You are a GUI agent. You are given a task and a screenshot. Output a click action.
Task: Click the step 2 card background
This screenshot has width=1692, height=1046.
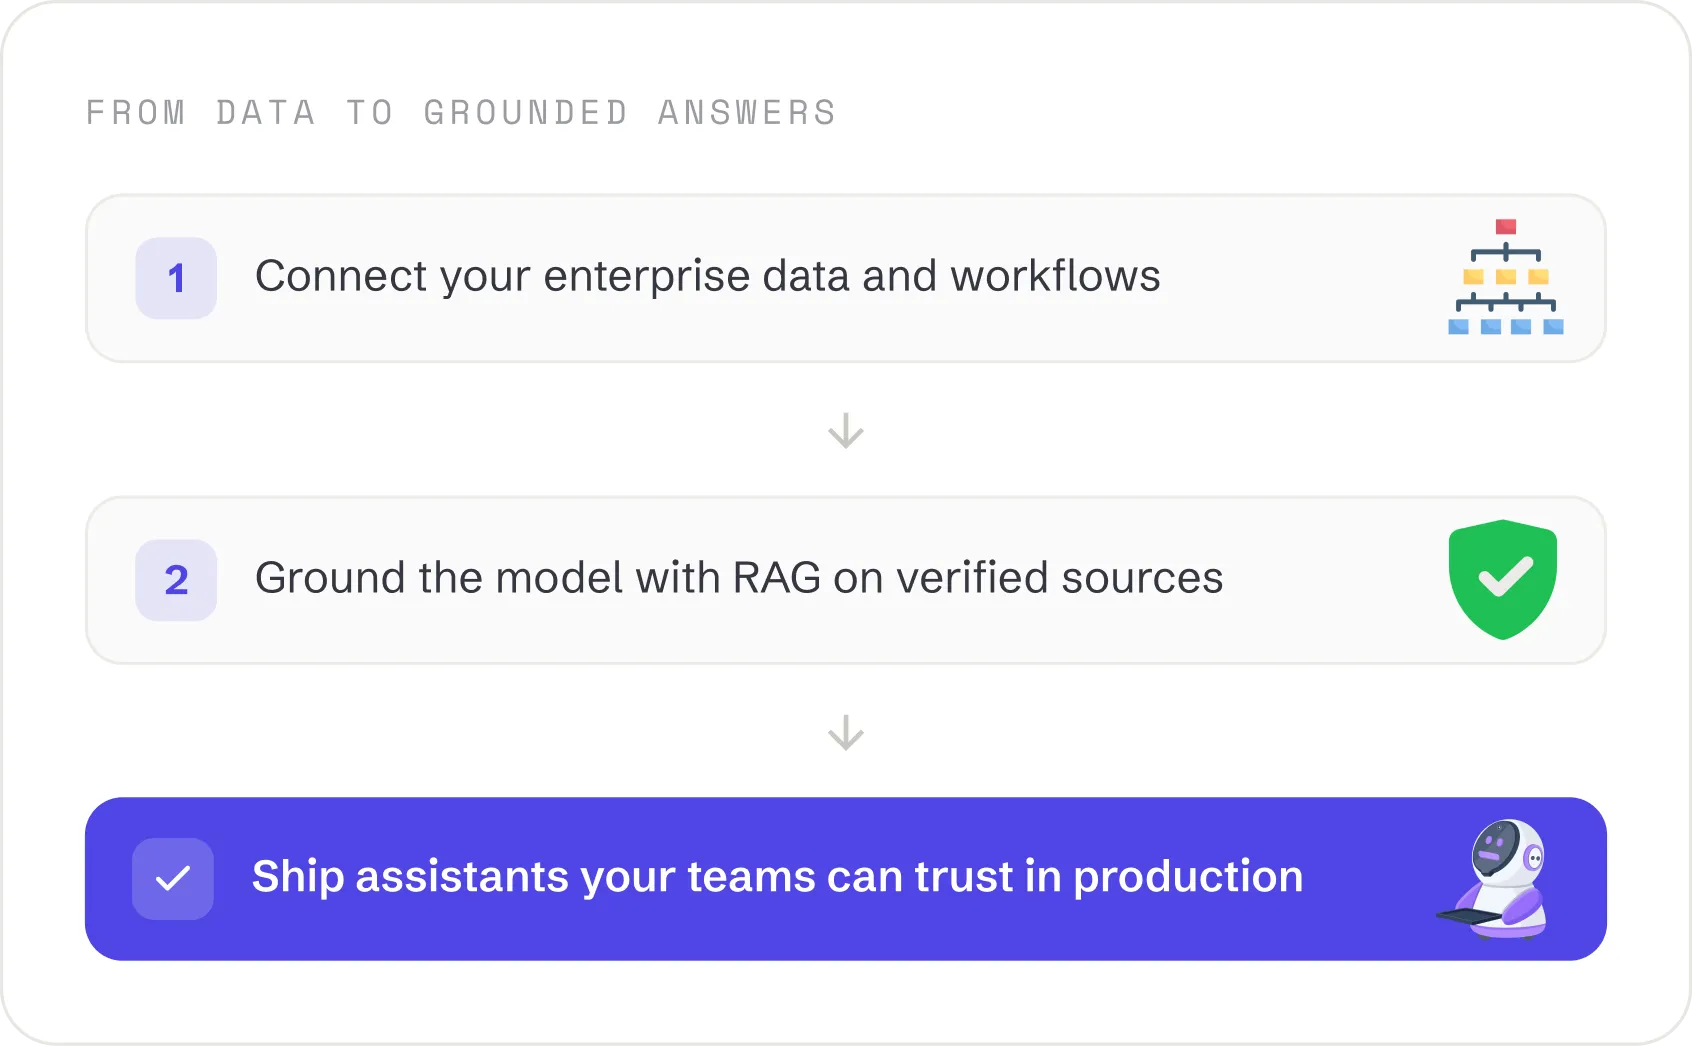click(846, 580)
